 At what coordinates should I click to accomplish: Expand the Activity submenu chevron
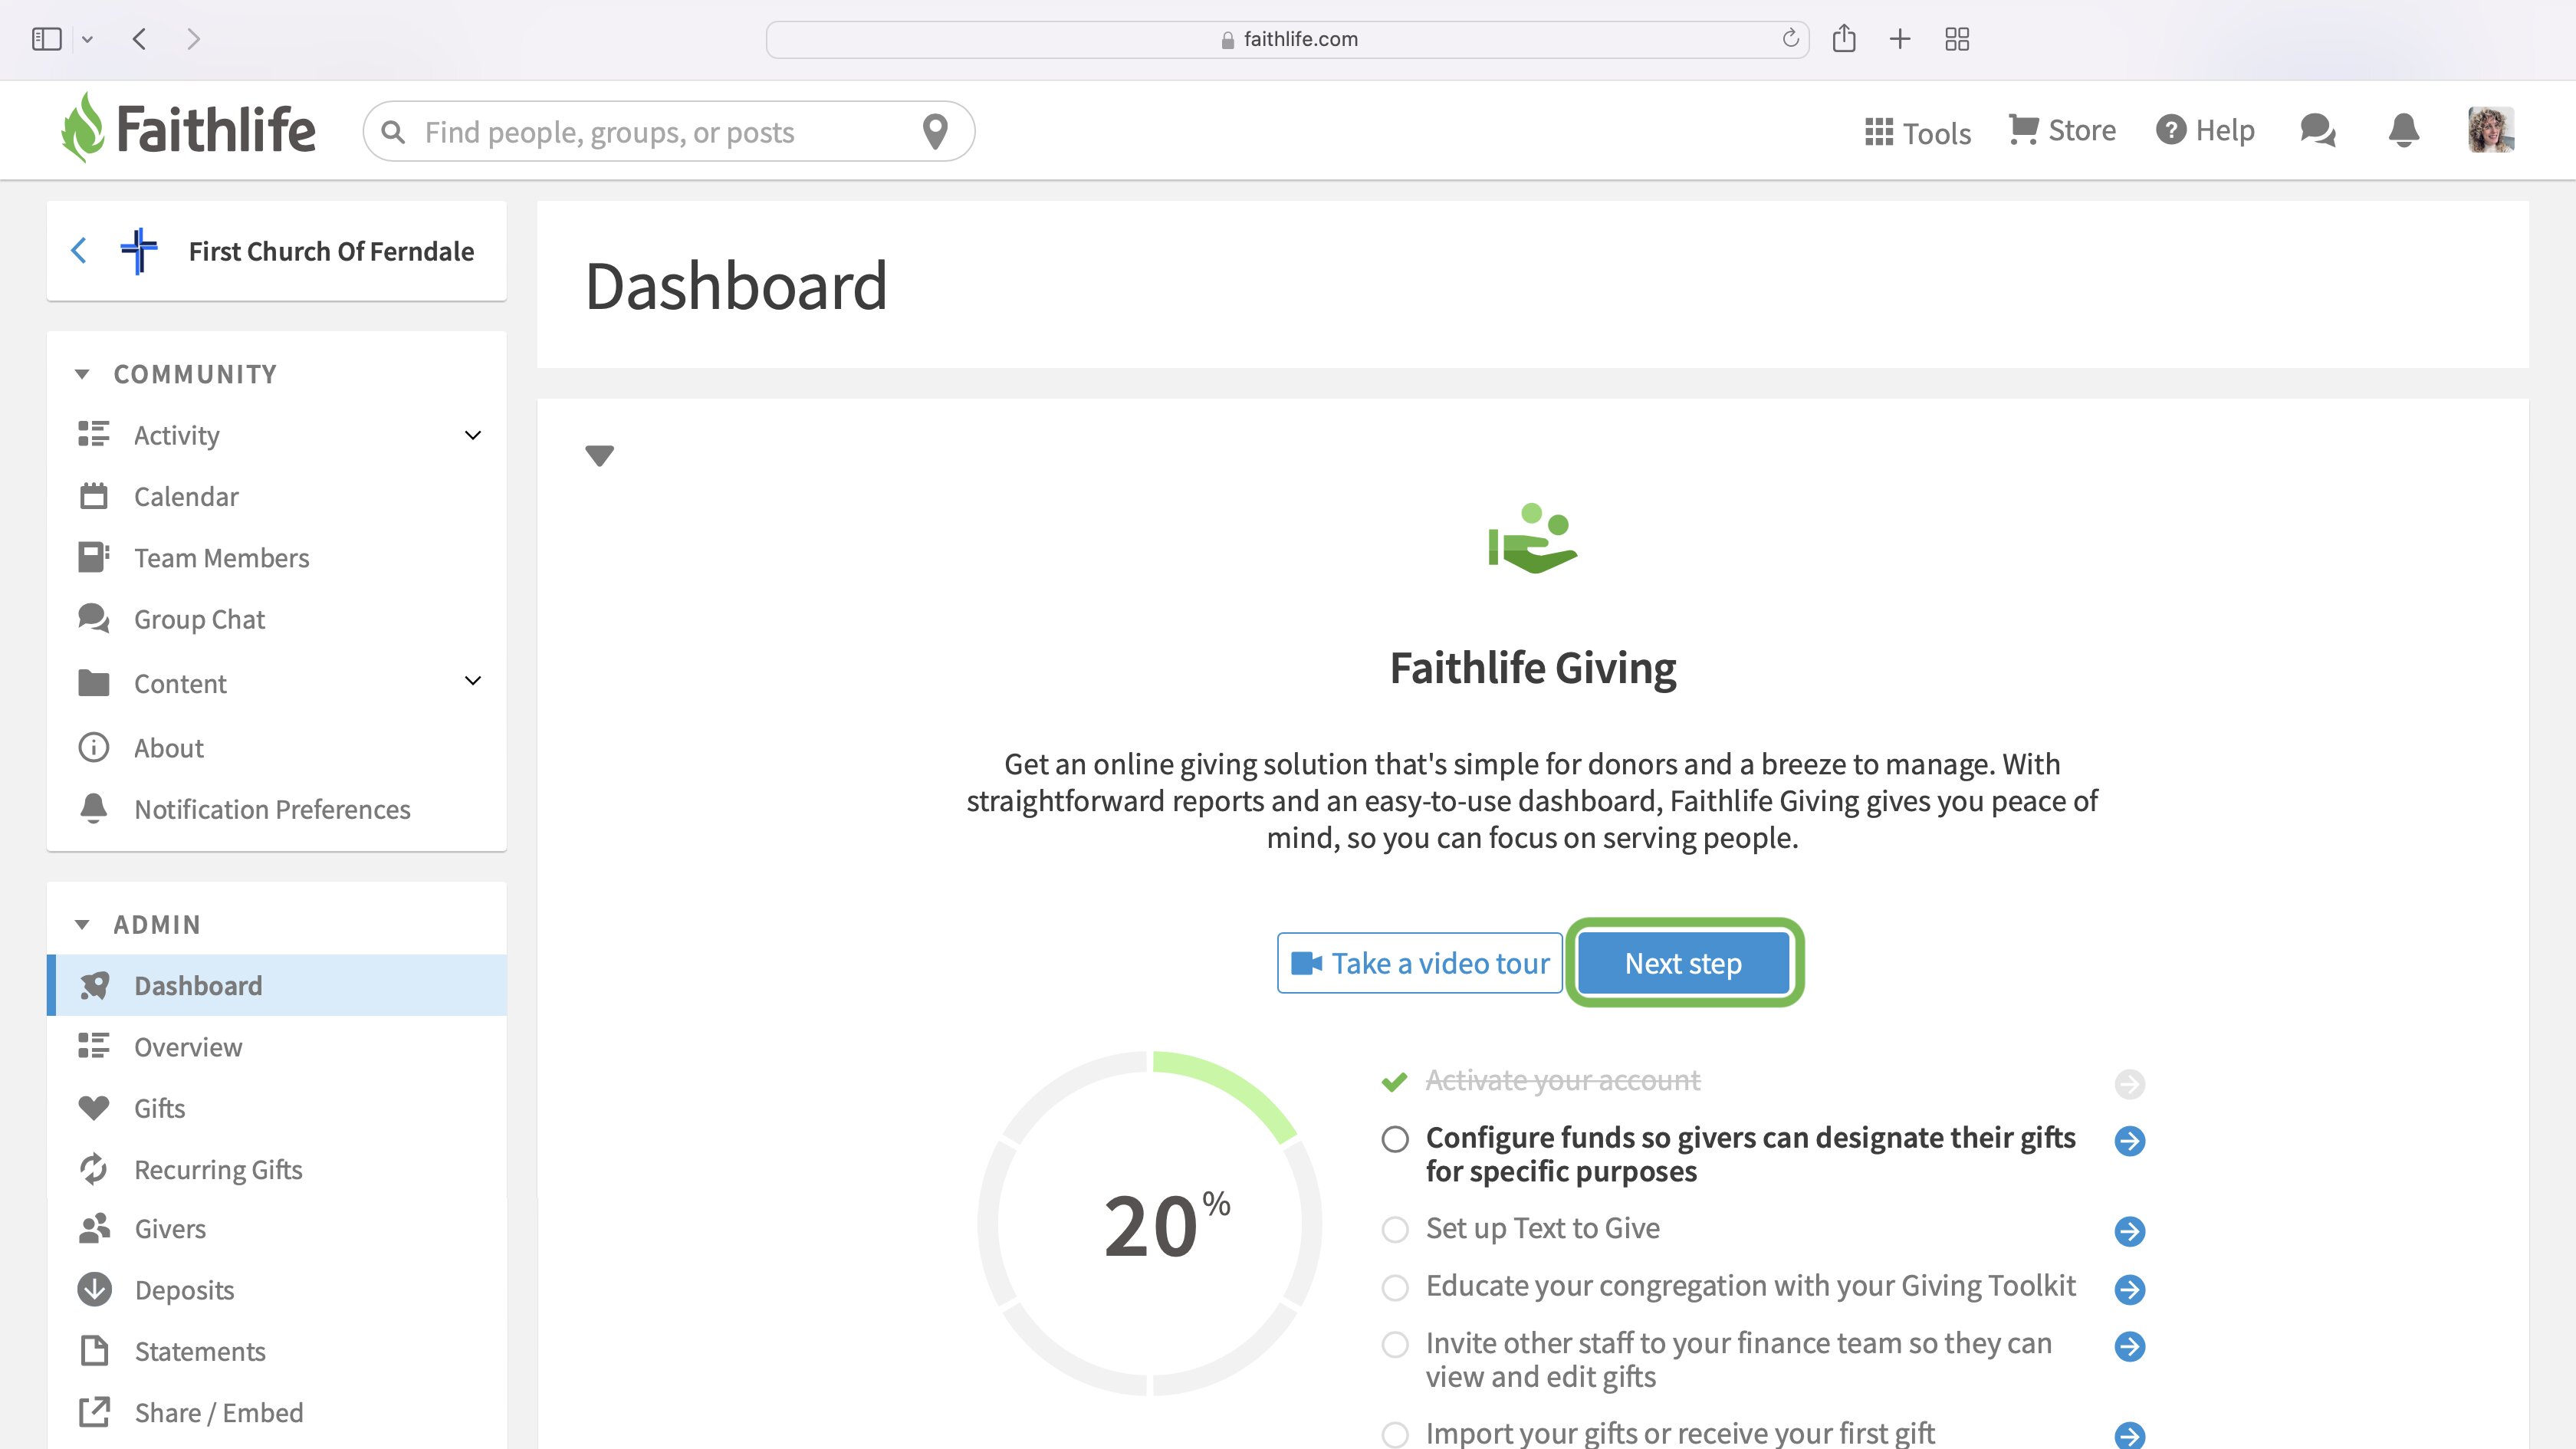473,435
